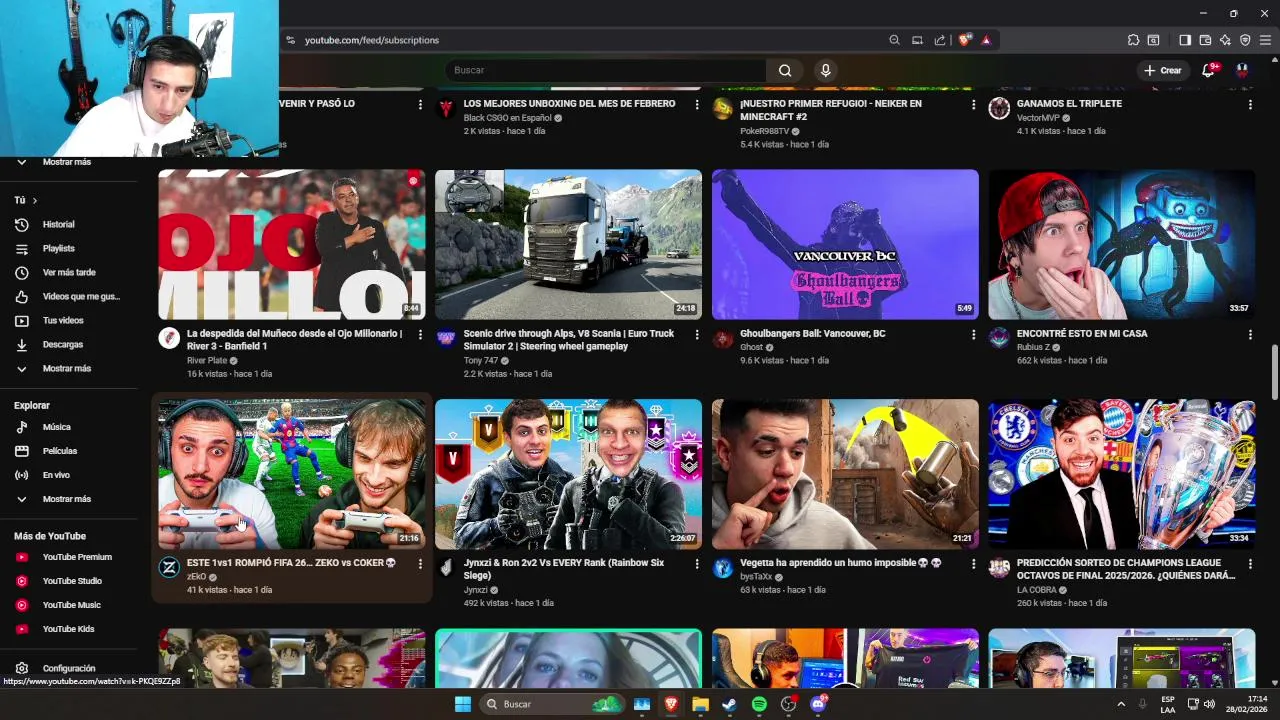Open Ver más tarde list
Image resolution: width=1280 pixels, height=720 pixels.
69,272
